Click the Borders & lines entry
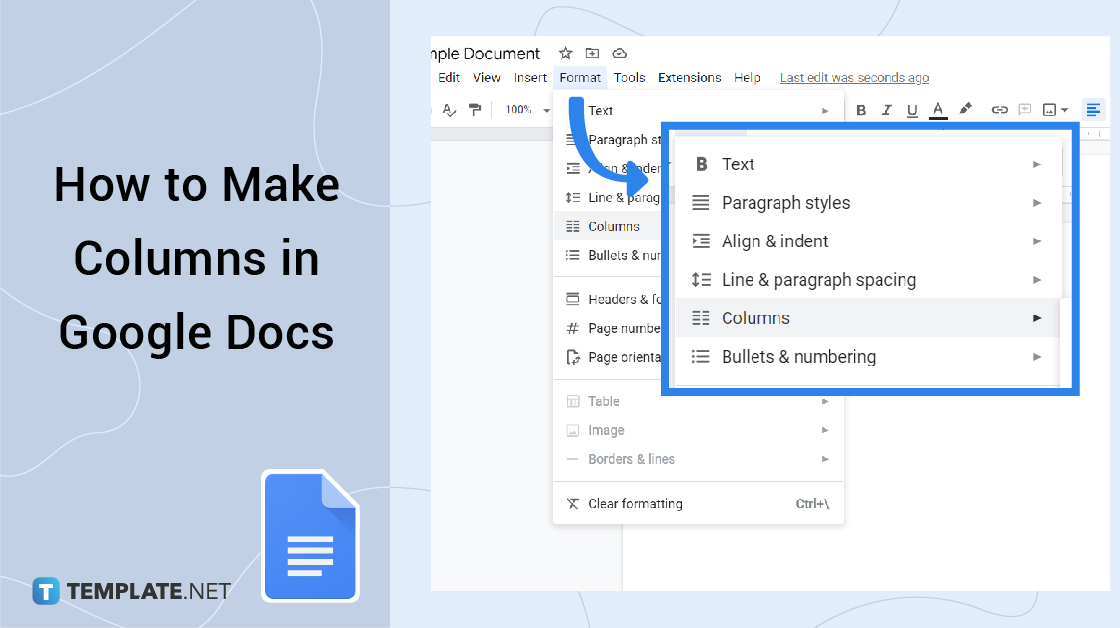This screenshot has height=628, width=1120. (699, 459)
